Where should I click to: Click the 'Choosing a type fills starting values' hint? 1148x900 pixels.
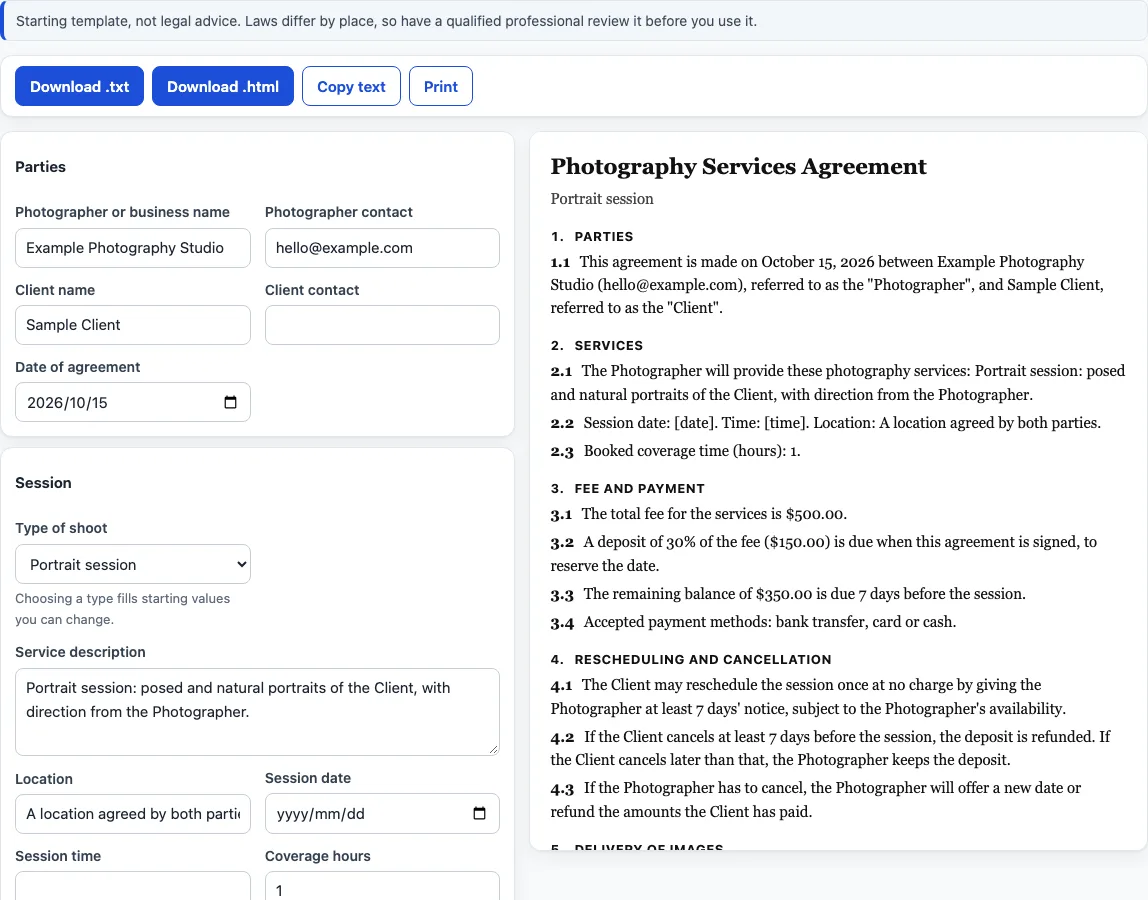(122, 609)
